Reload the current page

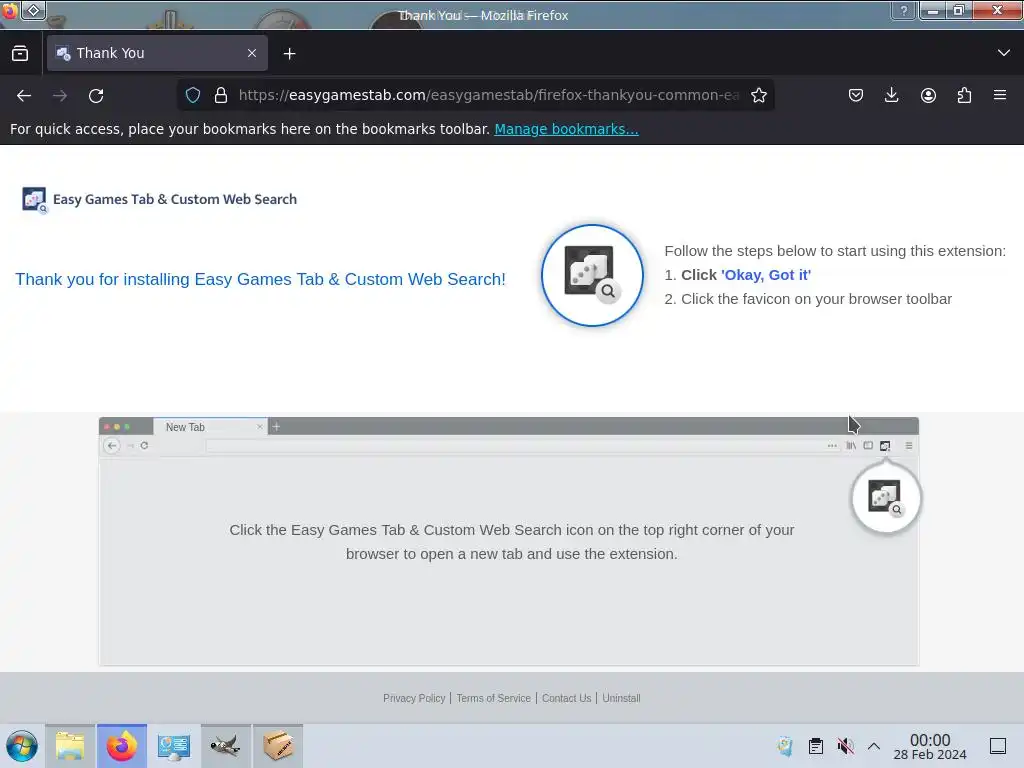click(x=96, y=96)
